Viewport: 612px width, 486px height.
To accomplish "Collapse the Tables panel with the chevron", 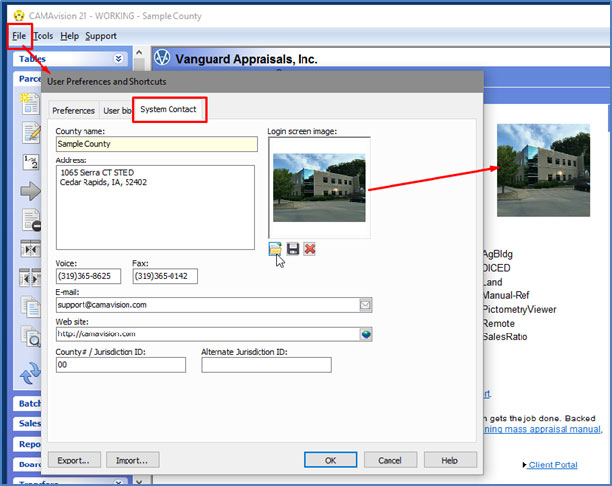I will click(118, 59).
